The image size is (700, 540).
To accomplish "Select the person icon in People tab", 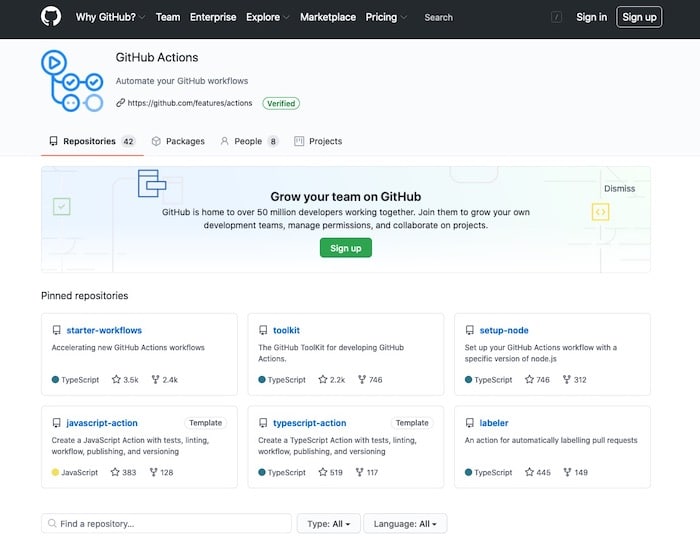I will (x=225, y=141).
